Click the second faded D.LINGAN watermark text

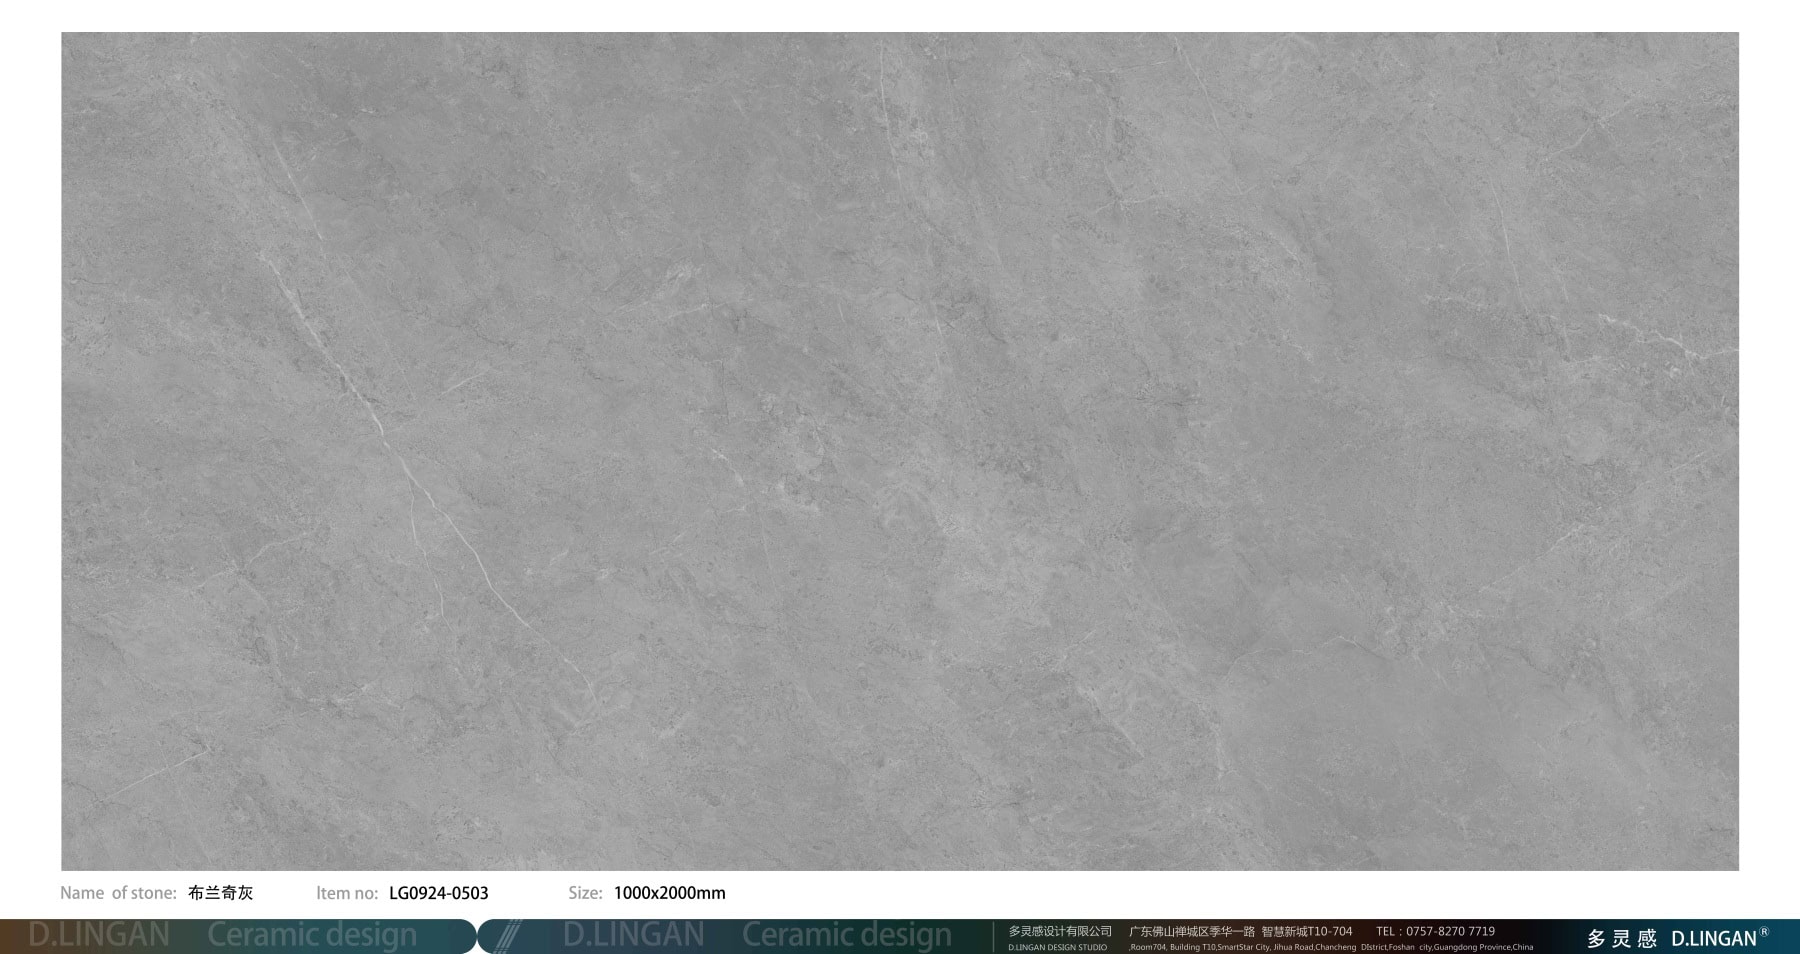(633, 935)
